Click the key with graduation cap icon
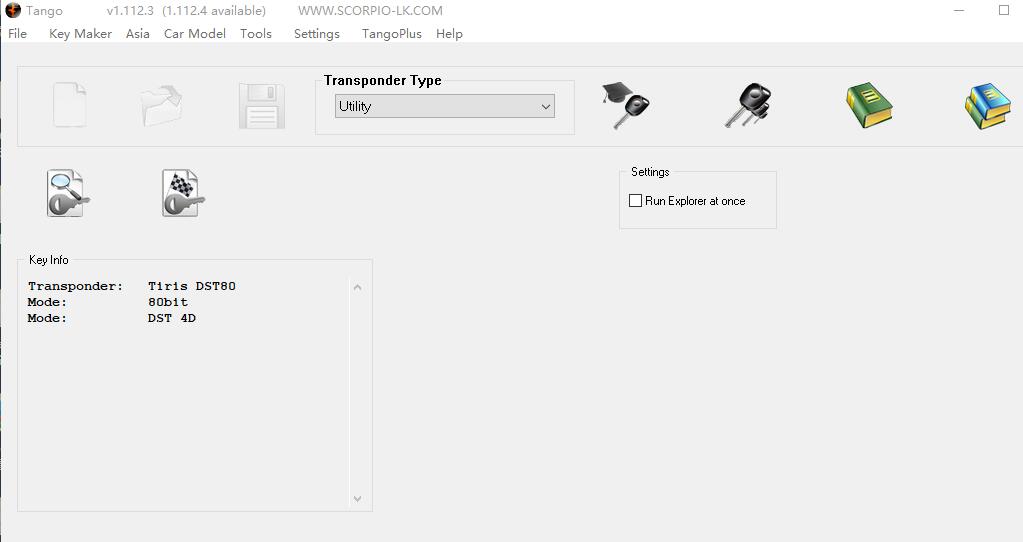This screenshot has width=1023, height=542. [x=626, y=106]
